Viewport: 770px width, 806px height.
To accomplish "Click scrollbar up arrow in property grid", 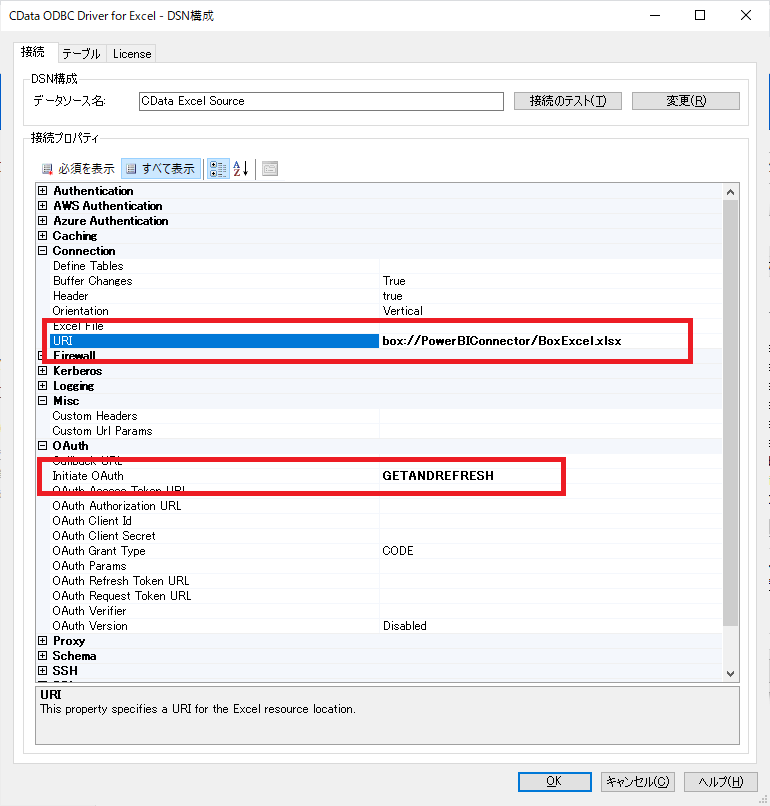I will click(x=730, y=192).
